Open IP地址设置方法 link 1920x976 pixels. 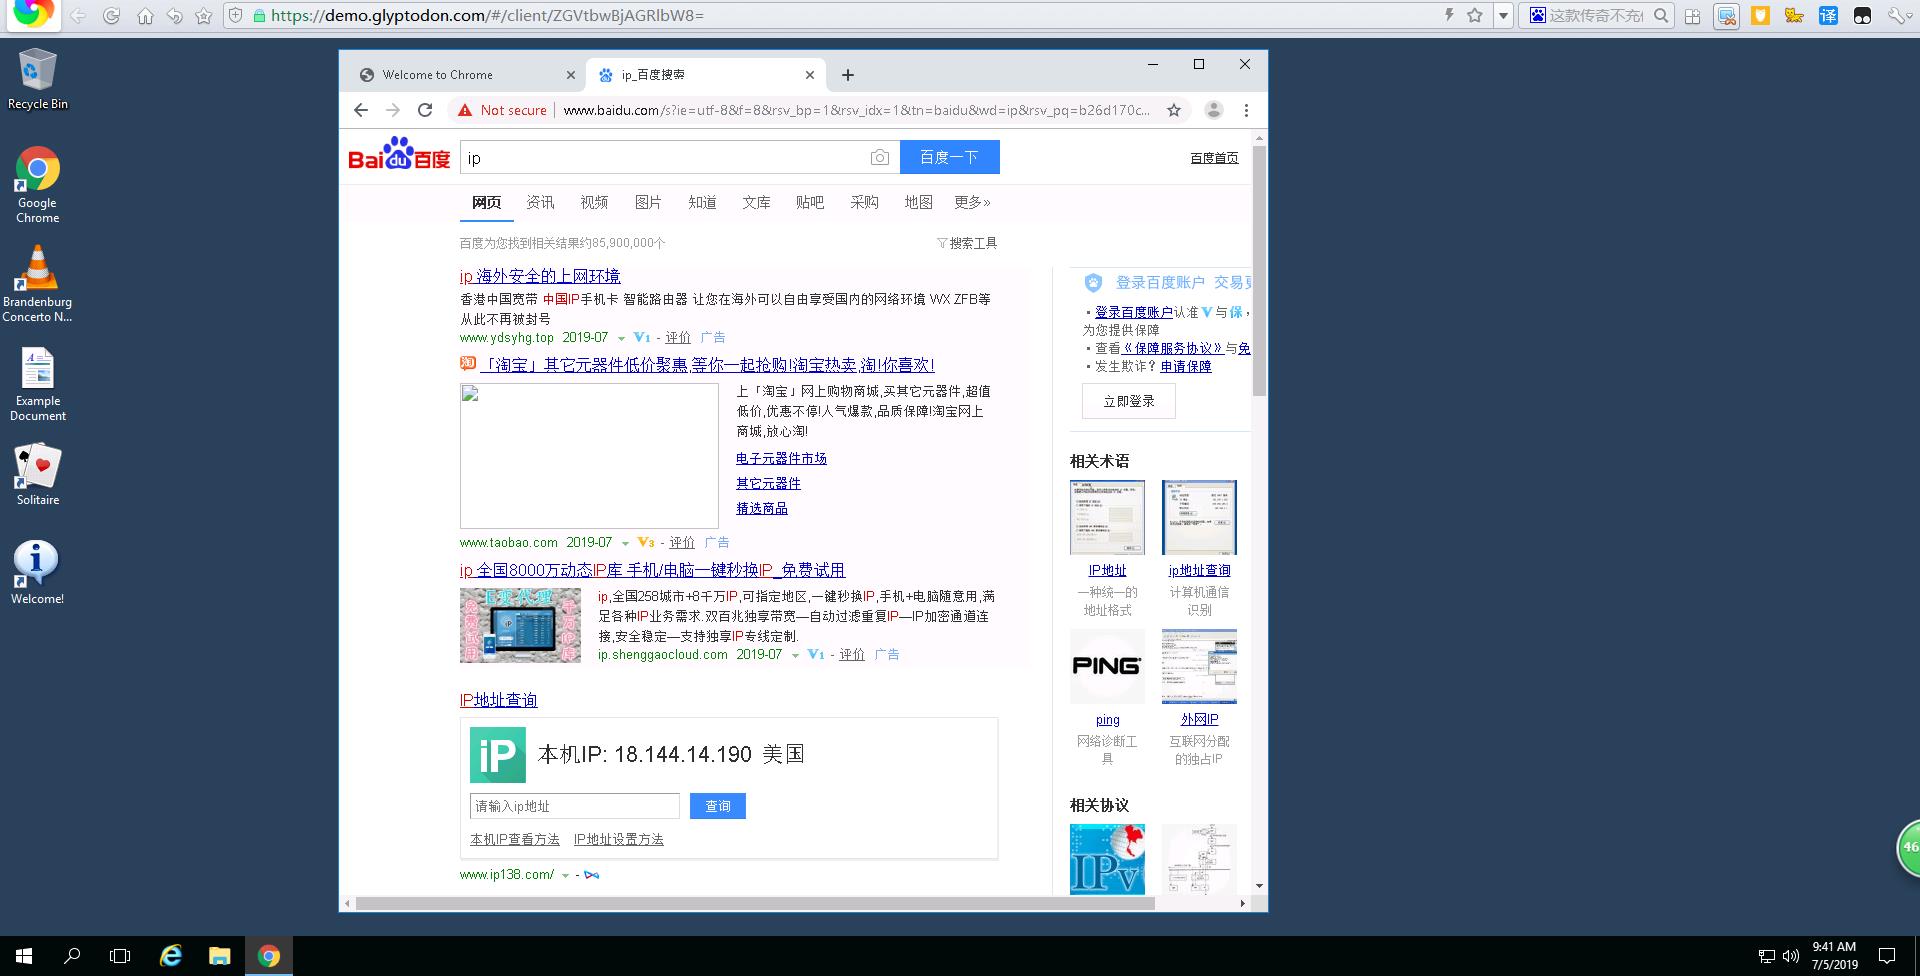[x=619, y=840]
